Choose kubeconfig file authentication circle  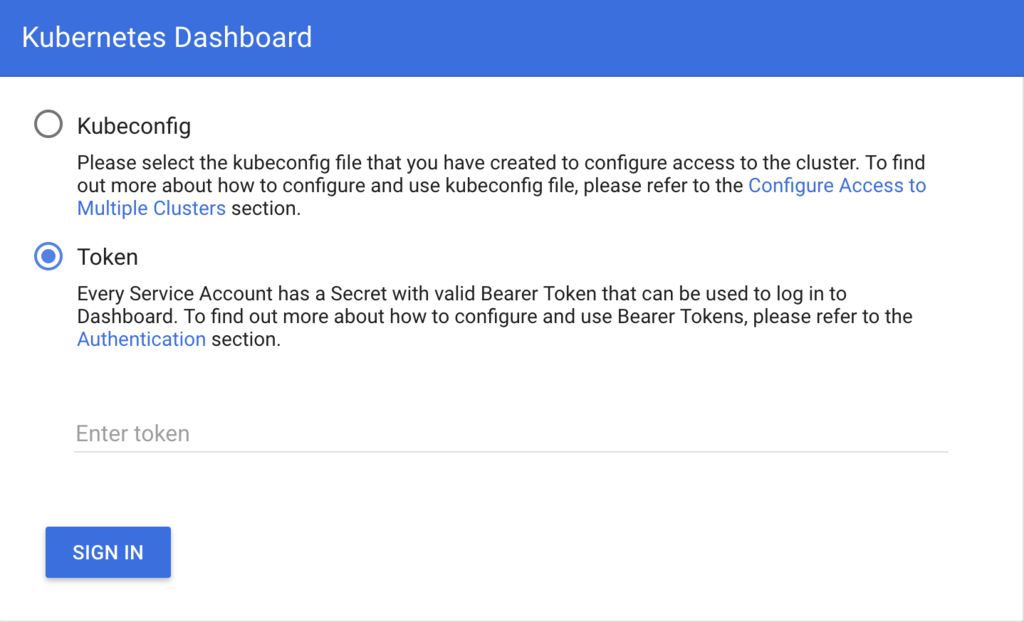pyautogui.click(x=48, y=126)
